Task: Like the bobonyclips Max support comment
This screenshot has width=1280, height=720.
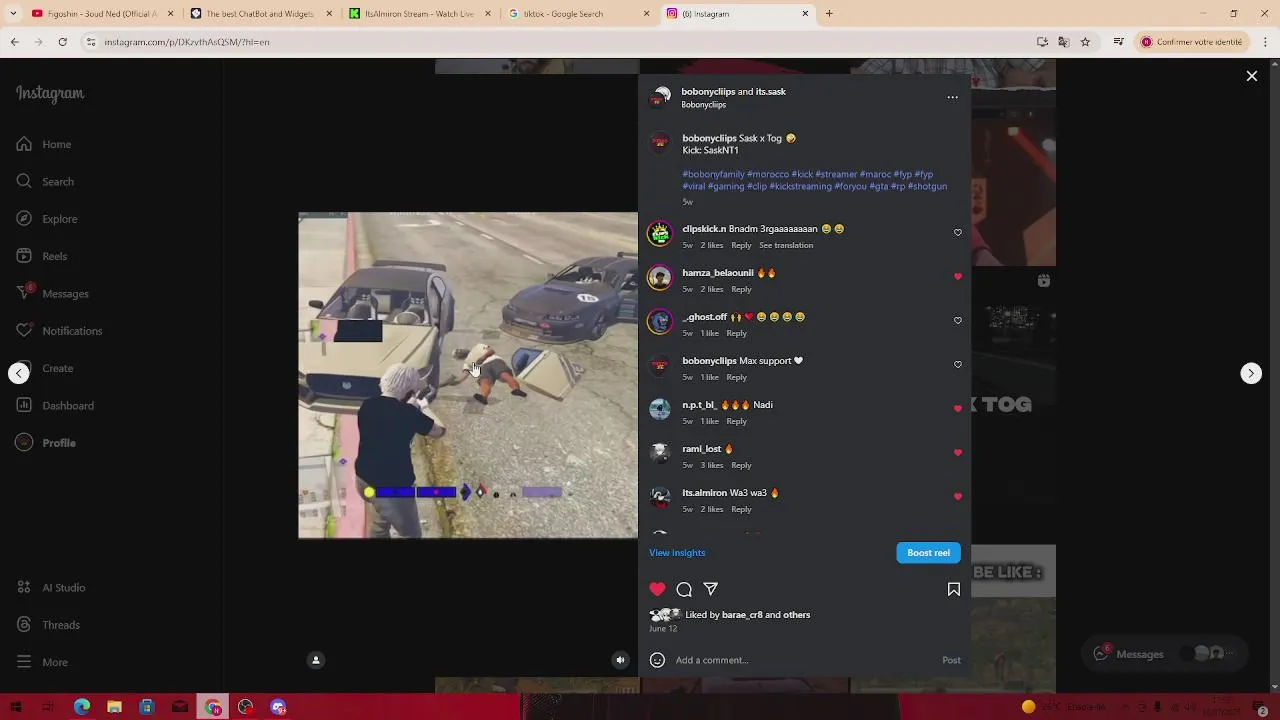Action: click(957, 365)
